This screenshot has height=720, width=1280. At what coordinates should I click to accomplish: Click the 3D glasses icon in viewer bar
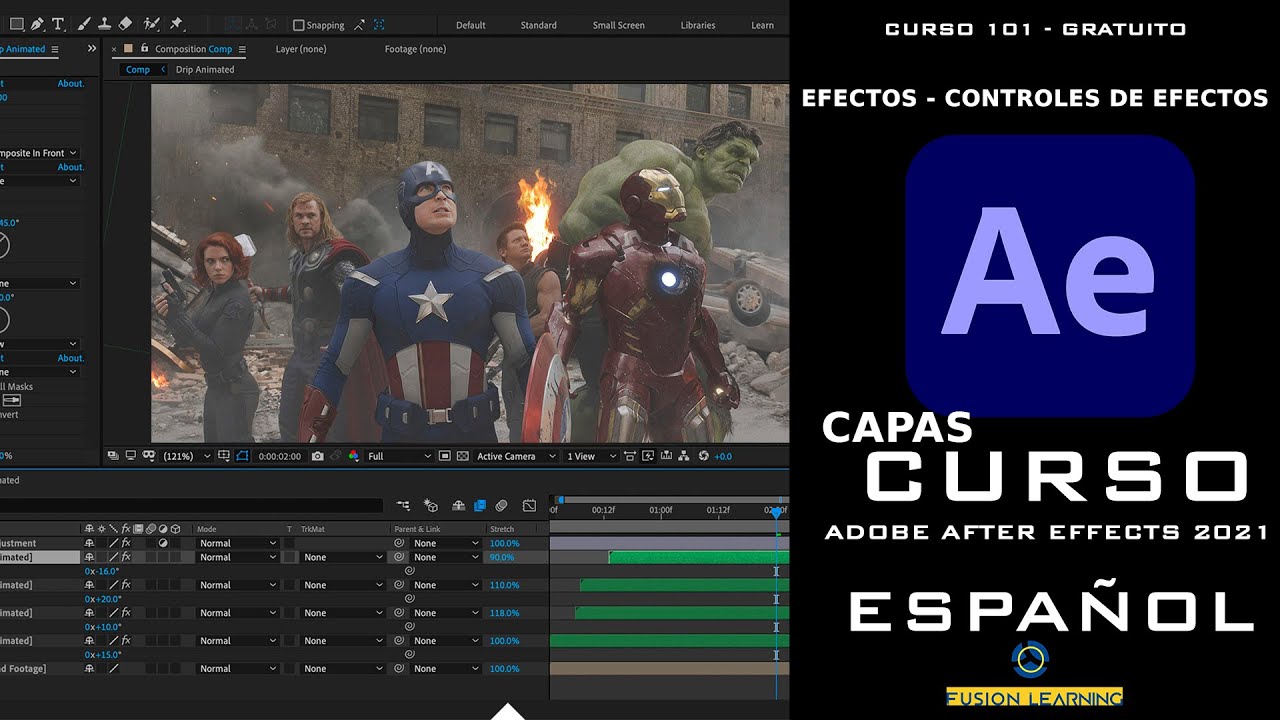point(149,456)
